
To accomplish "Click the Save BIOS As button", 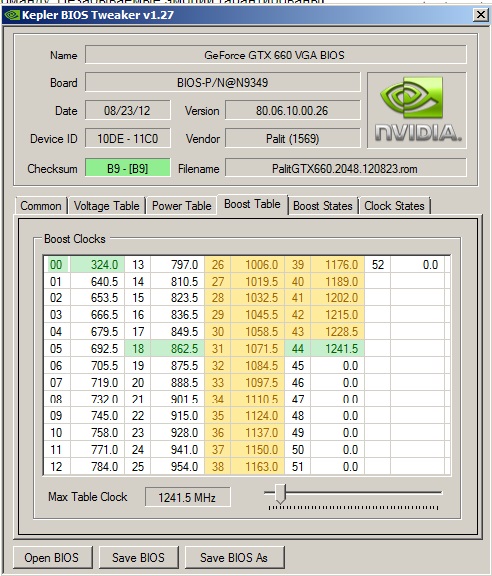I will point(234,558).
